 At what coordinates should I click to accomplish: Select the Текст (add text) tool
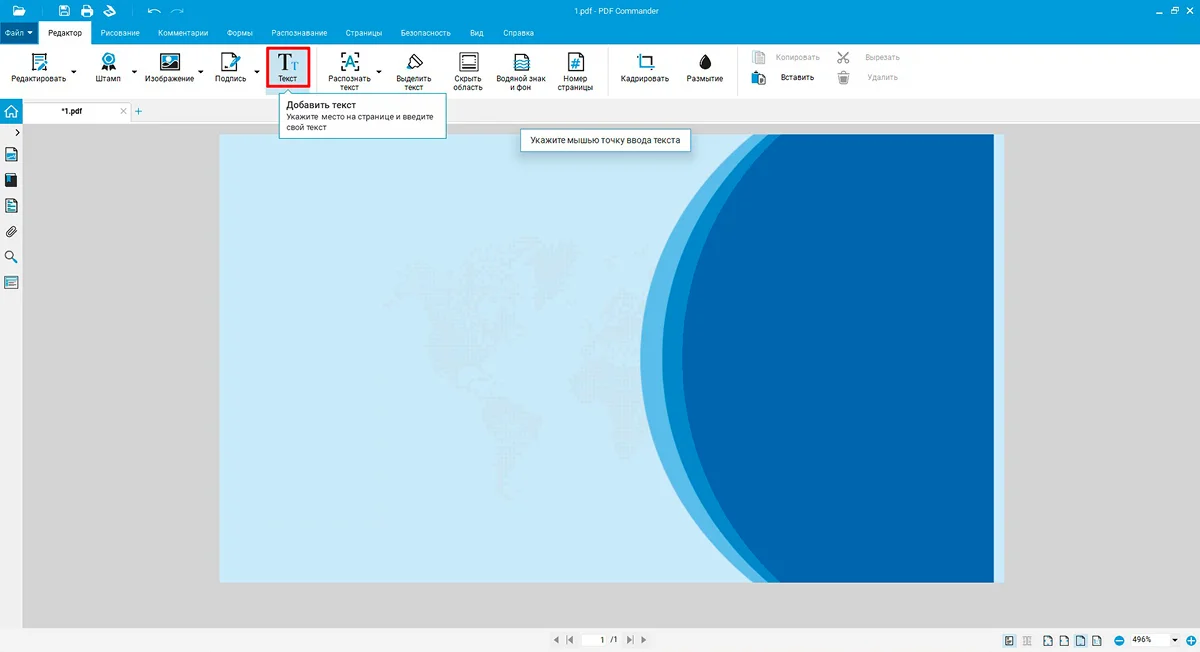(288, 66)
